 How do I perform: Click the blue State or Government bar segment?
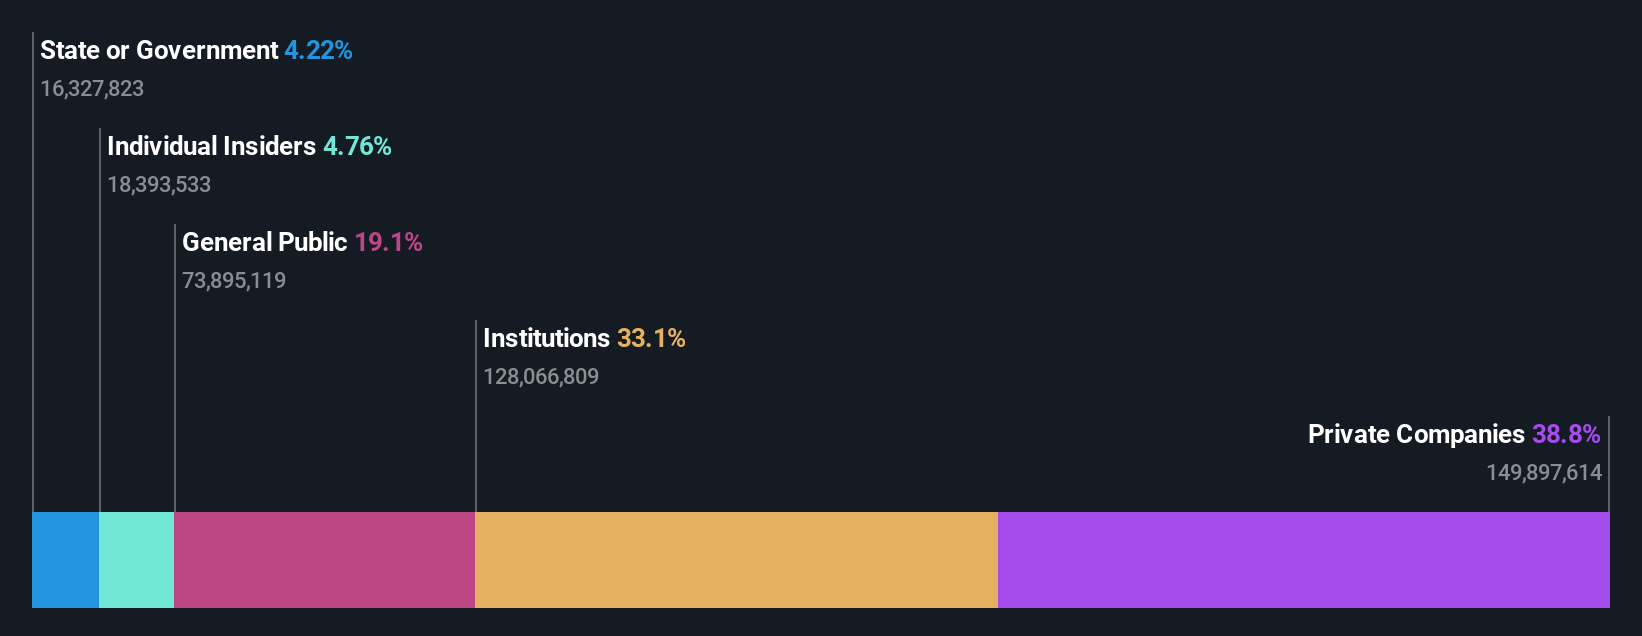click(x=65, y=560)
